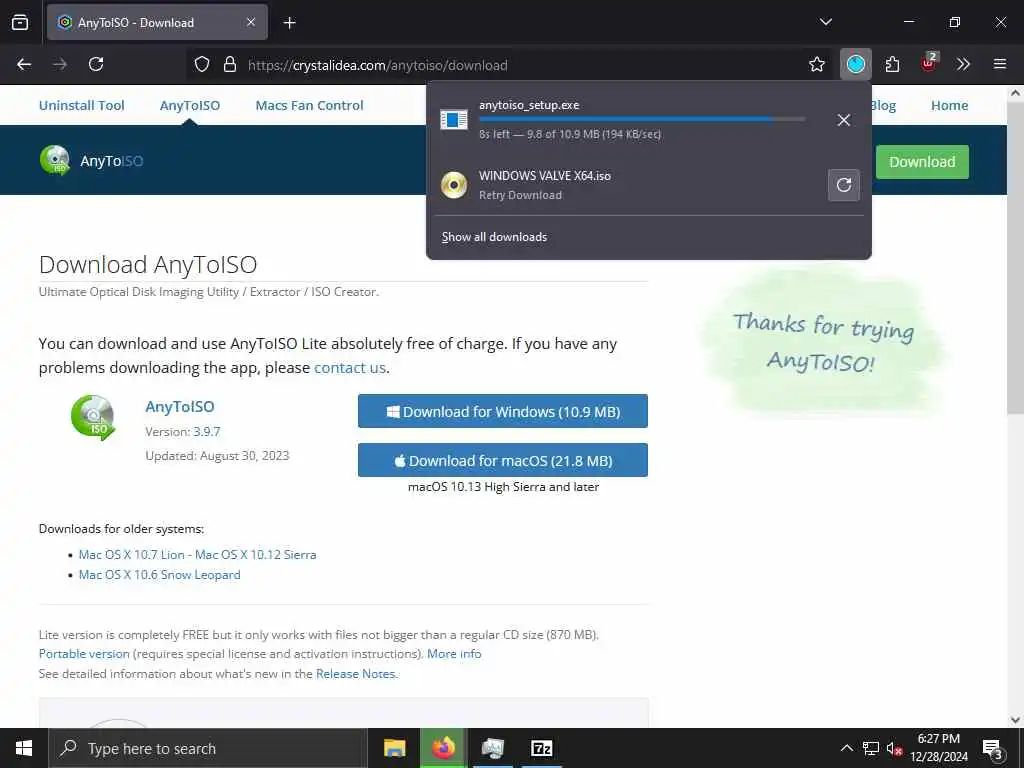1024x768 pixels.
Task: Go to Home nav link
Action: pos(950,105)
